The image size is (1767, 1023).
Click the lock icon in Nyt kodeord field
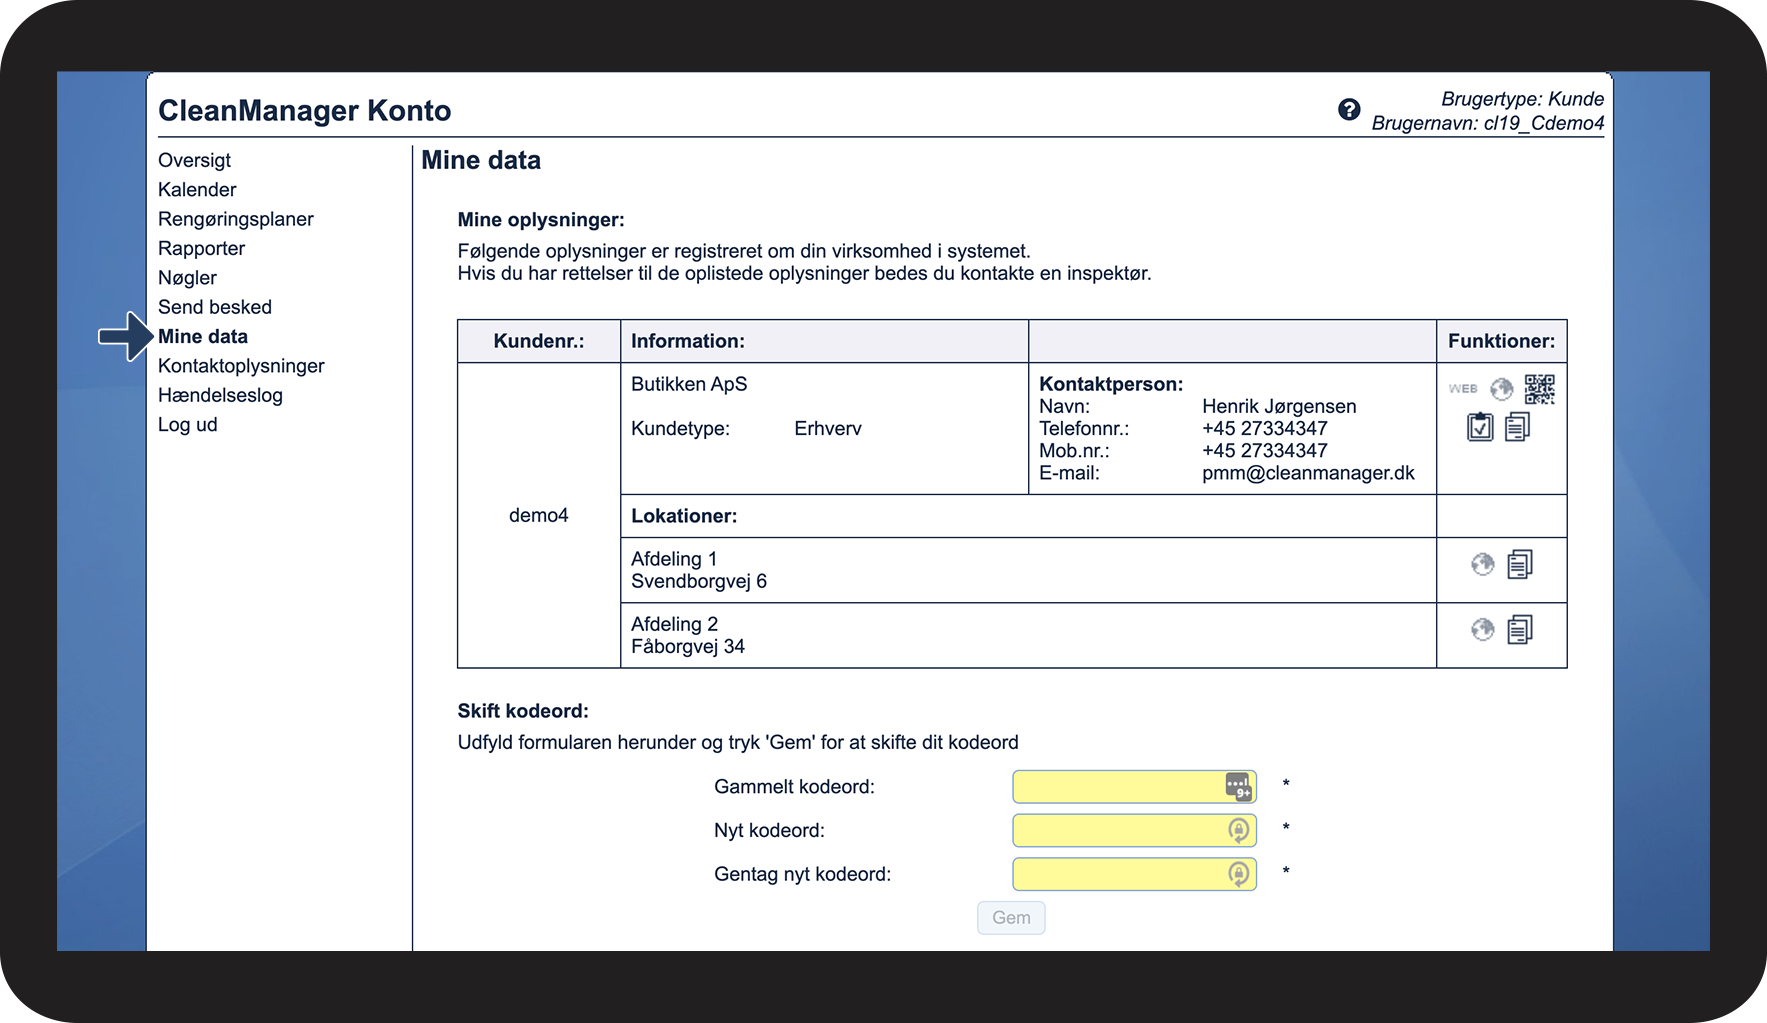tap(1239, 830)
